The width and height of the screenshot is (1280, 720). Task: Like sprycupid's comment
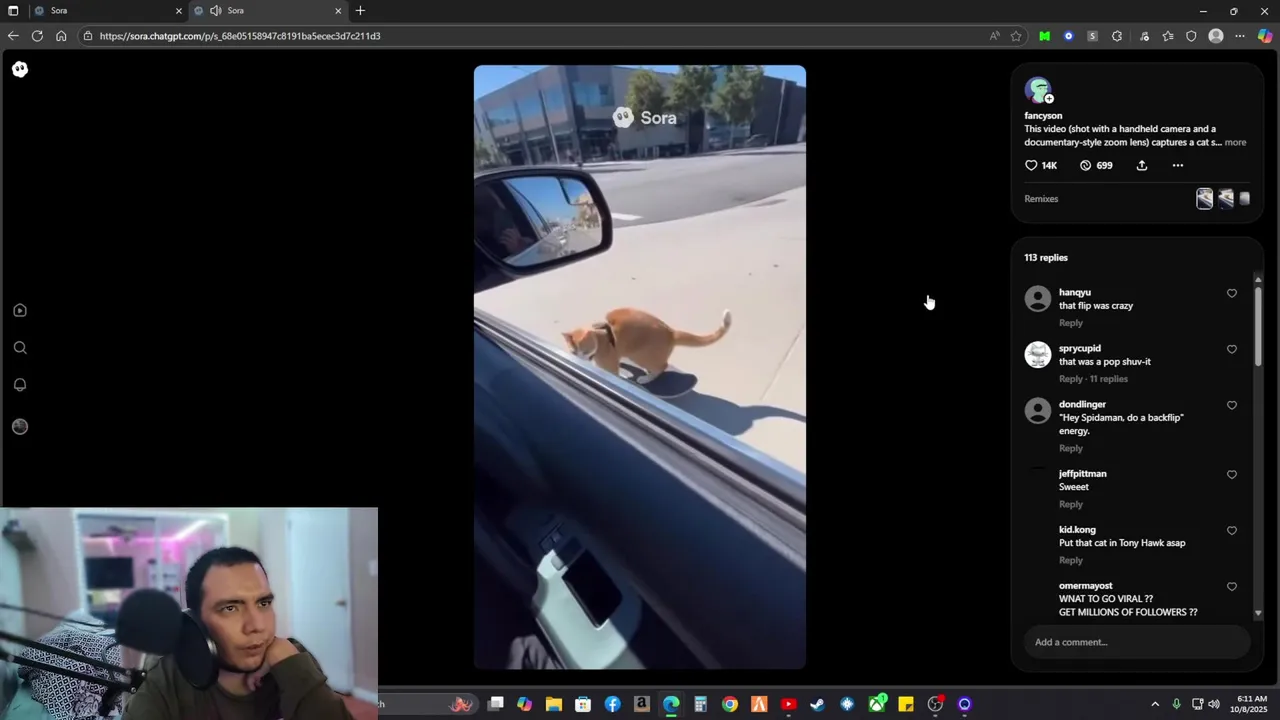point(1232,350)
